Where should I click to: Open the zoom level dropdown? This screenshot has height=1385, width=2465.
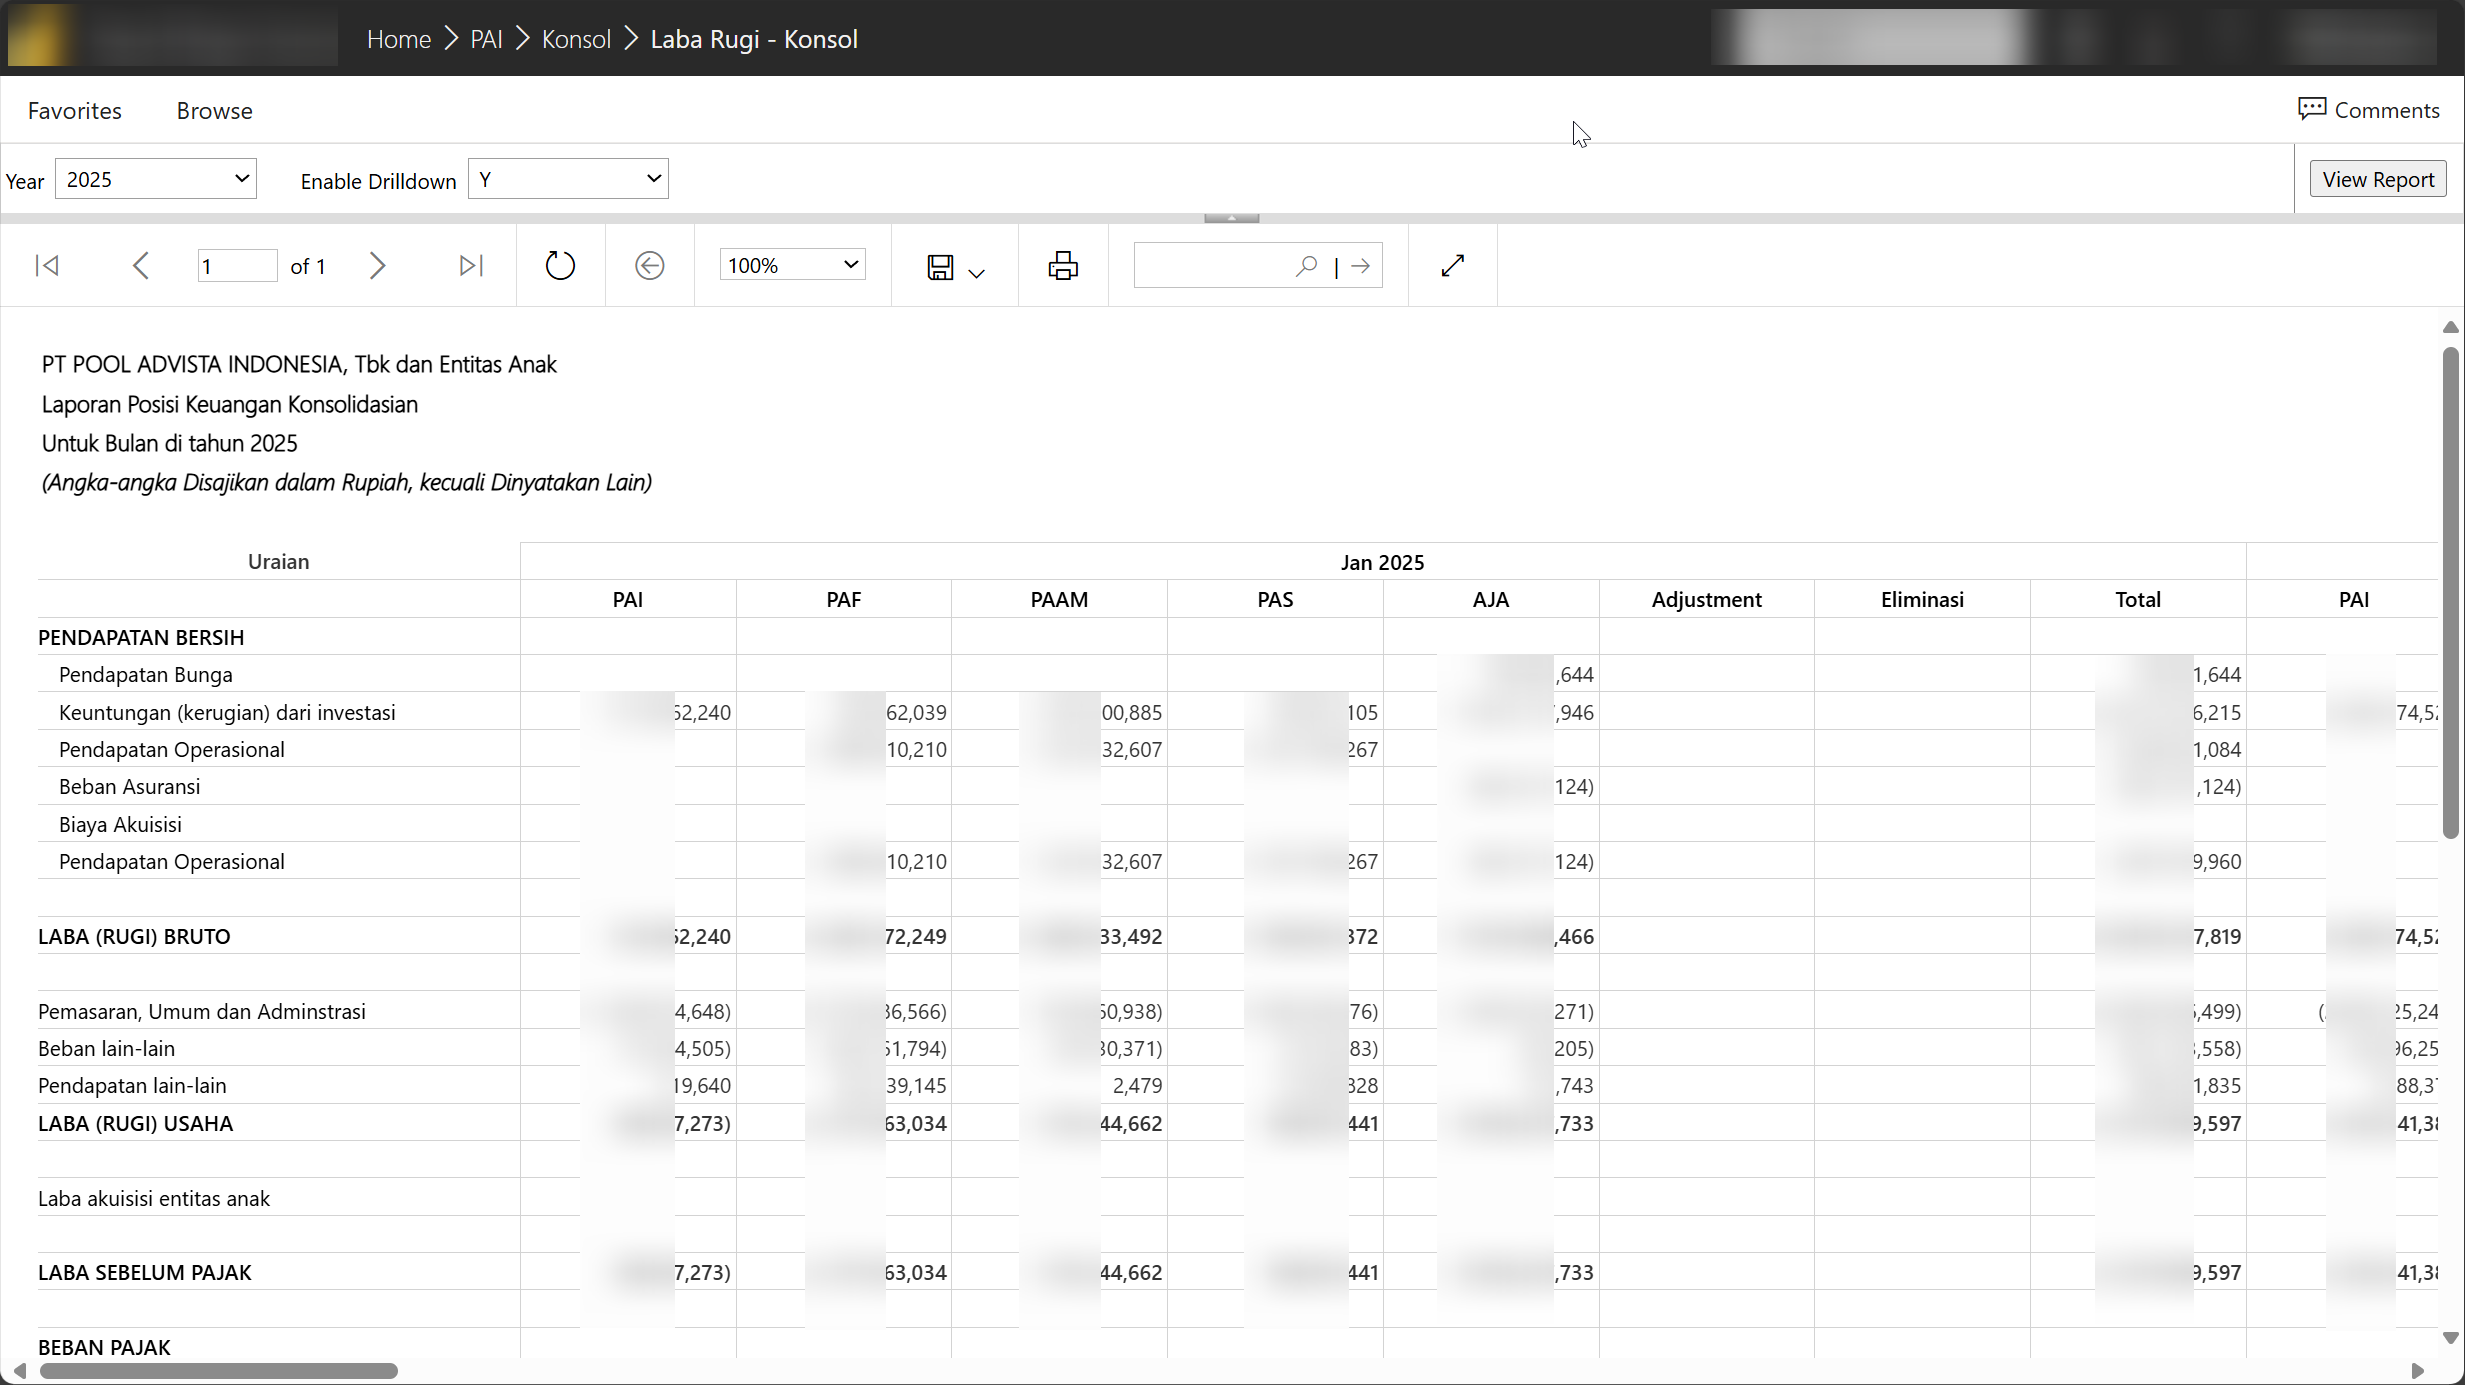(x=792, y=266)
